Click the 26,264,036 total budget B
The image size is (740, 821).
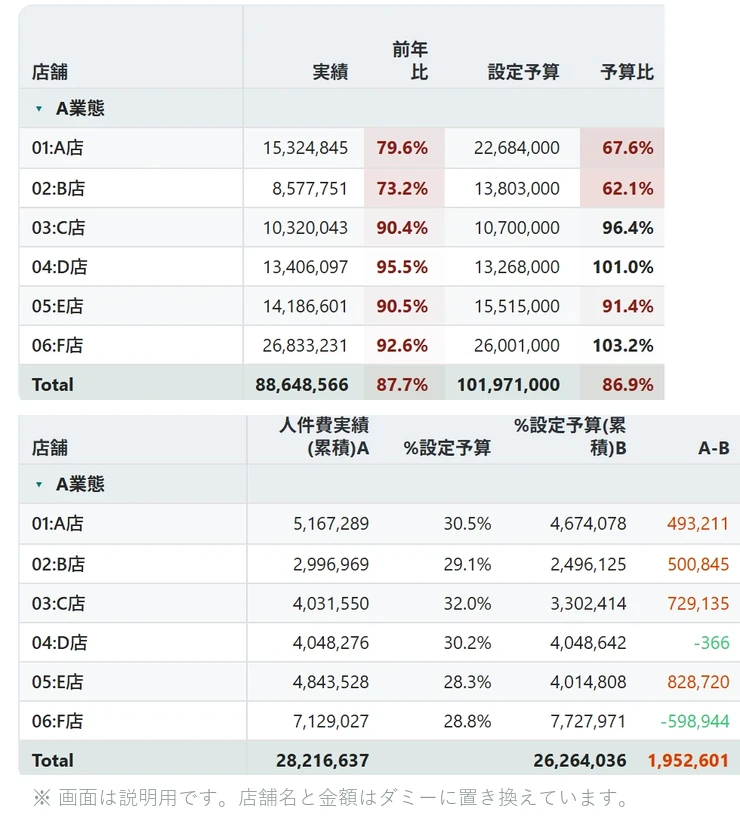[x=580, y=761]
